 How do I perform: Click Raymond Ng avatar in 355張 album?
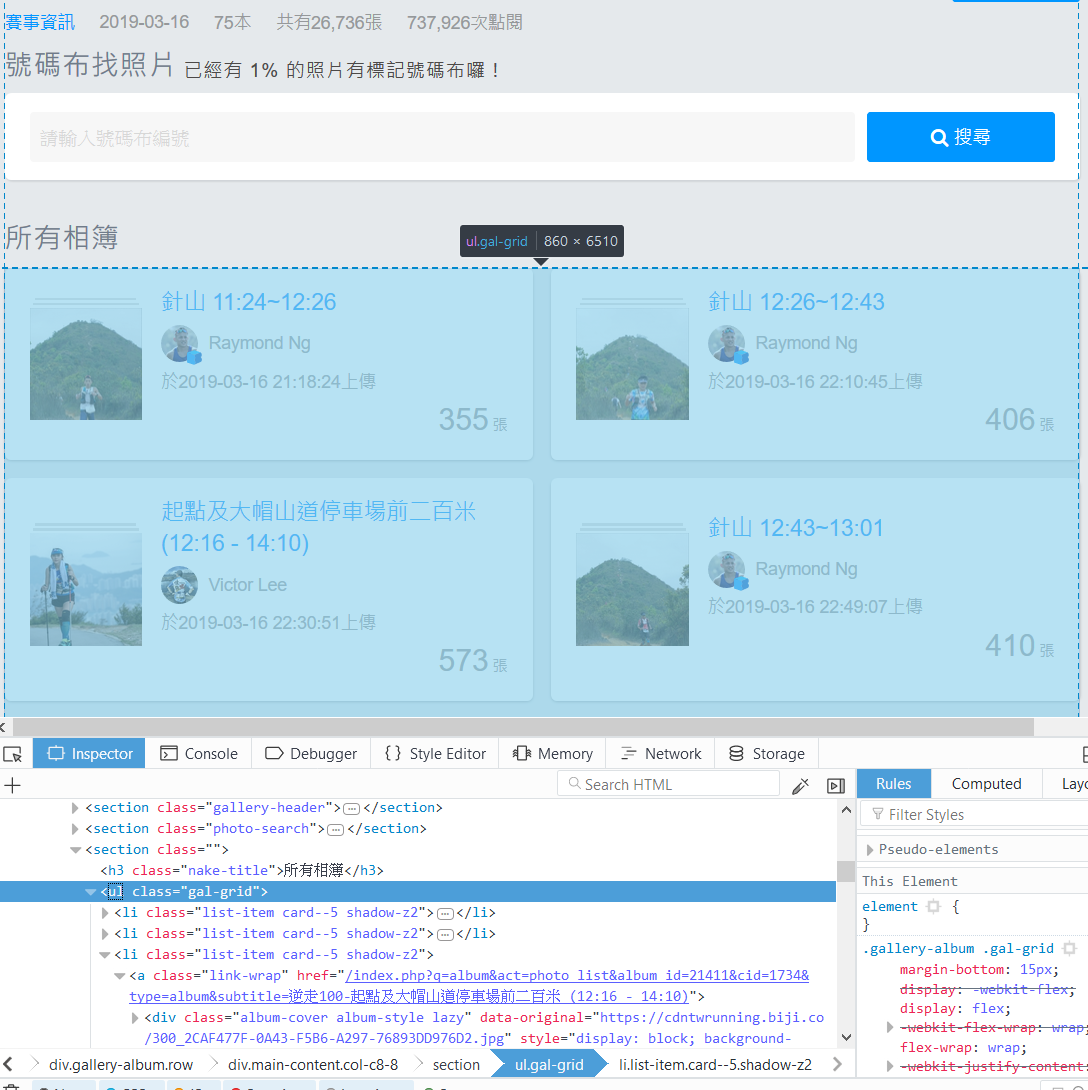coord(181,344)
